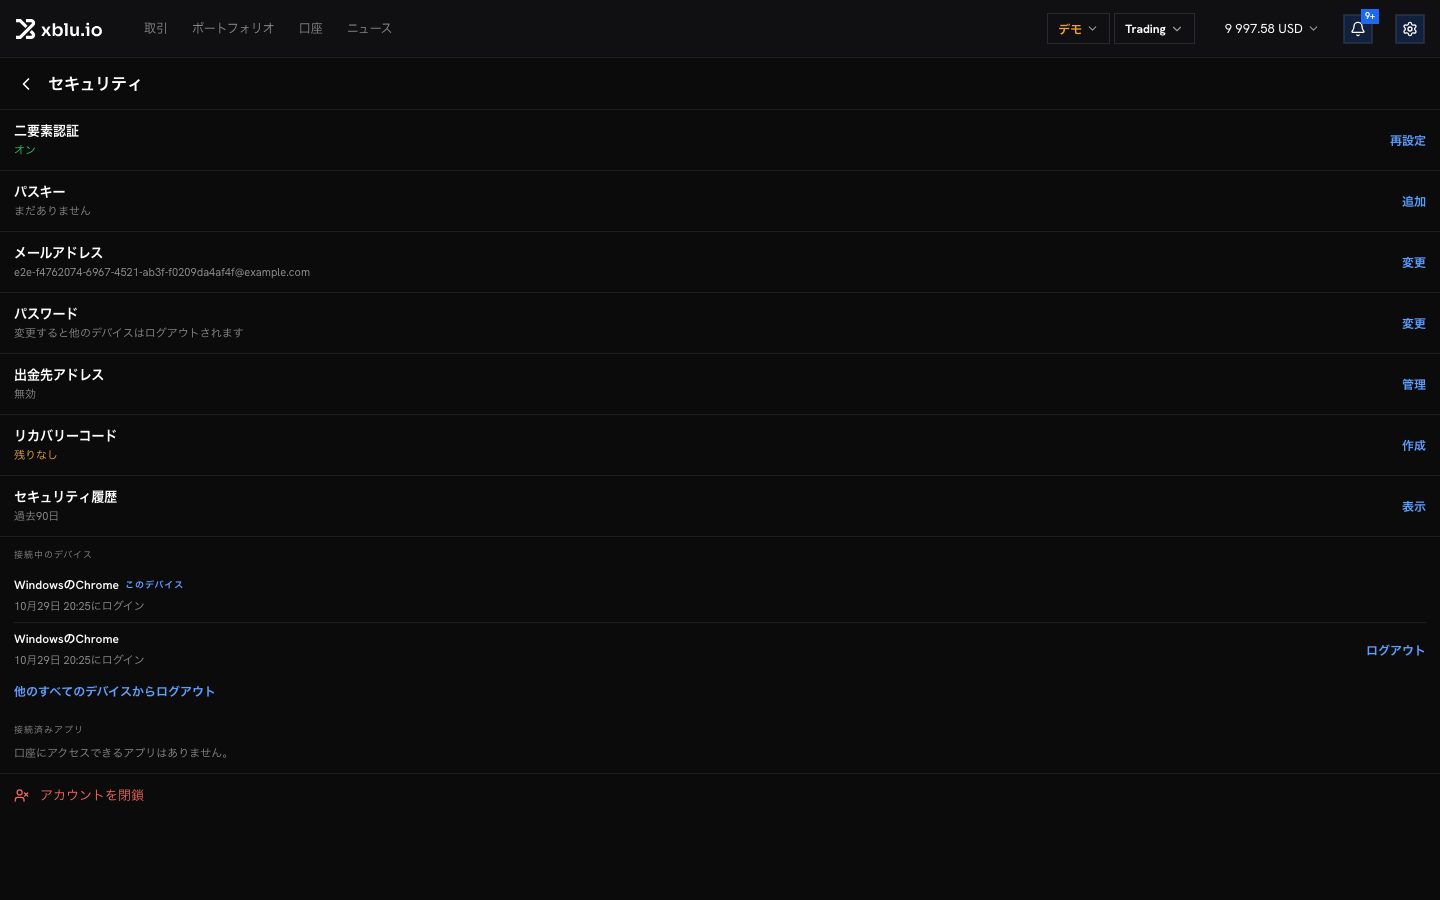Click 他のすべてのデバイスからログアウト
Screen dimensions: 1440x900
(114, 692)
